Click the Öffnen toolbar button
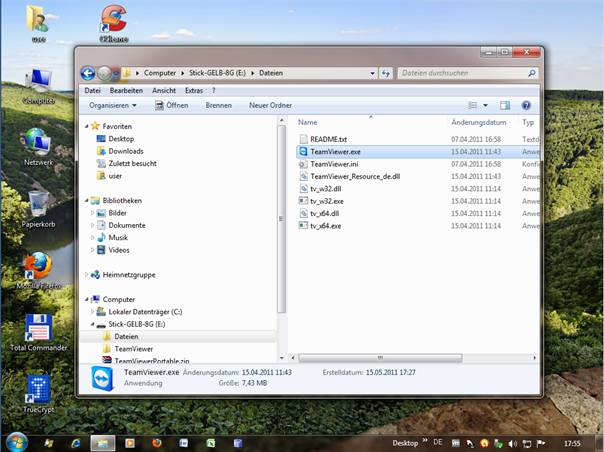This screenshot has width=604, height=452. coord(172,105)
